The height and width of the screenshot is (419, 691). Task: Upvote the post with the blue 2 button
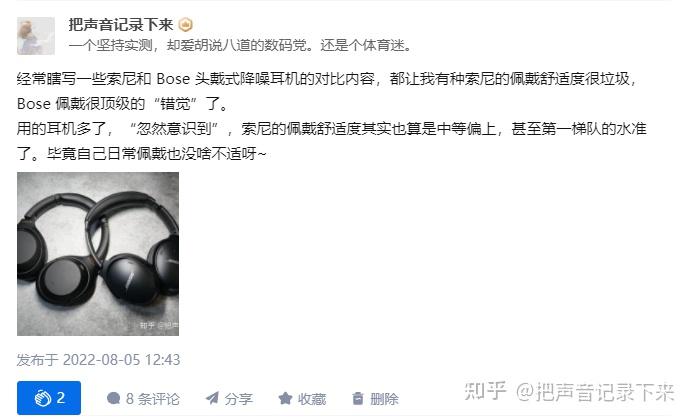49,398
